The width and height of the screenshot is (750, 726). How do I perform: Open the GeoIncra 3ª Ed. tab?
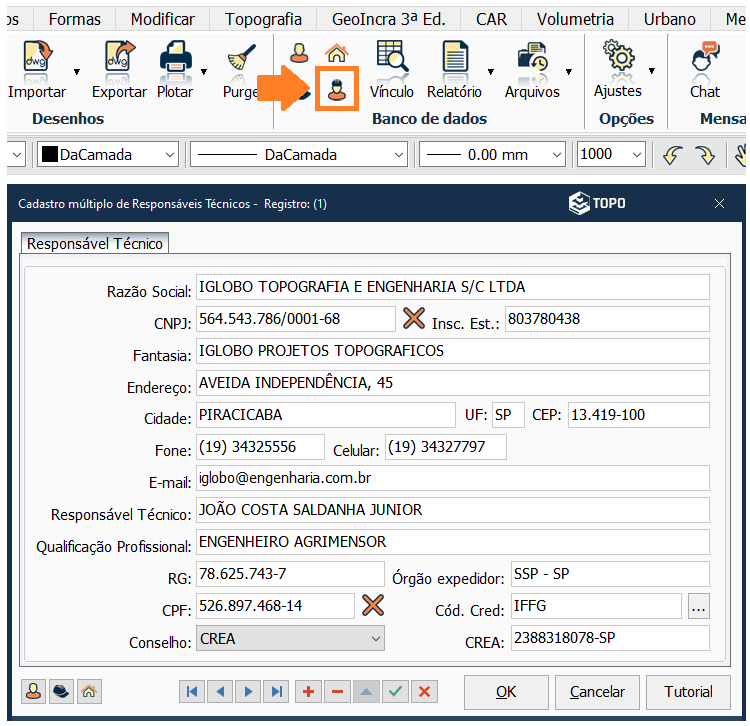396,19
